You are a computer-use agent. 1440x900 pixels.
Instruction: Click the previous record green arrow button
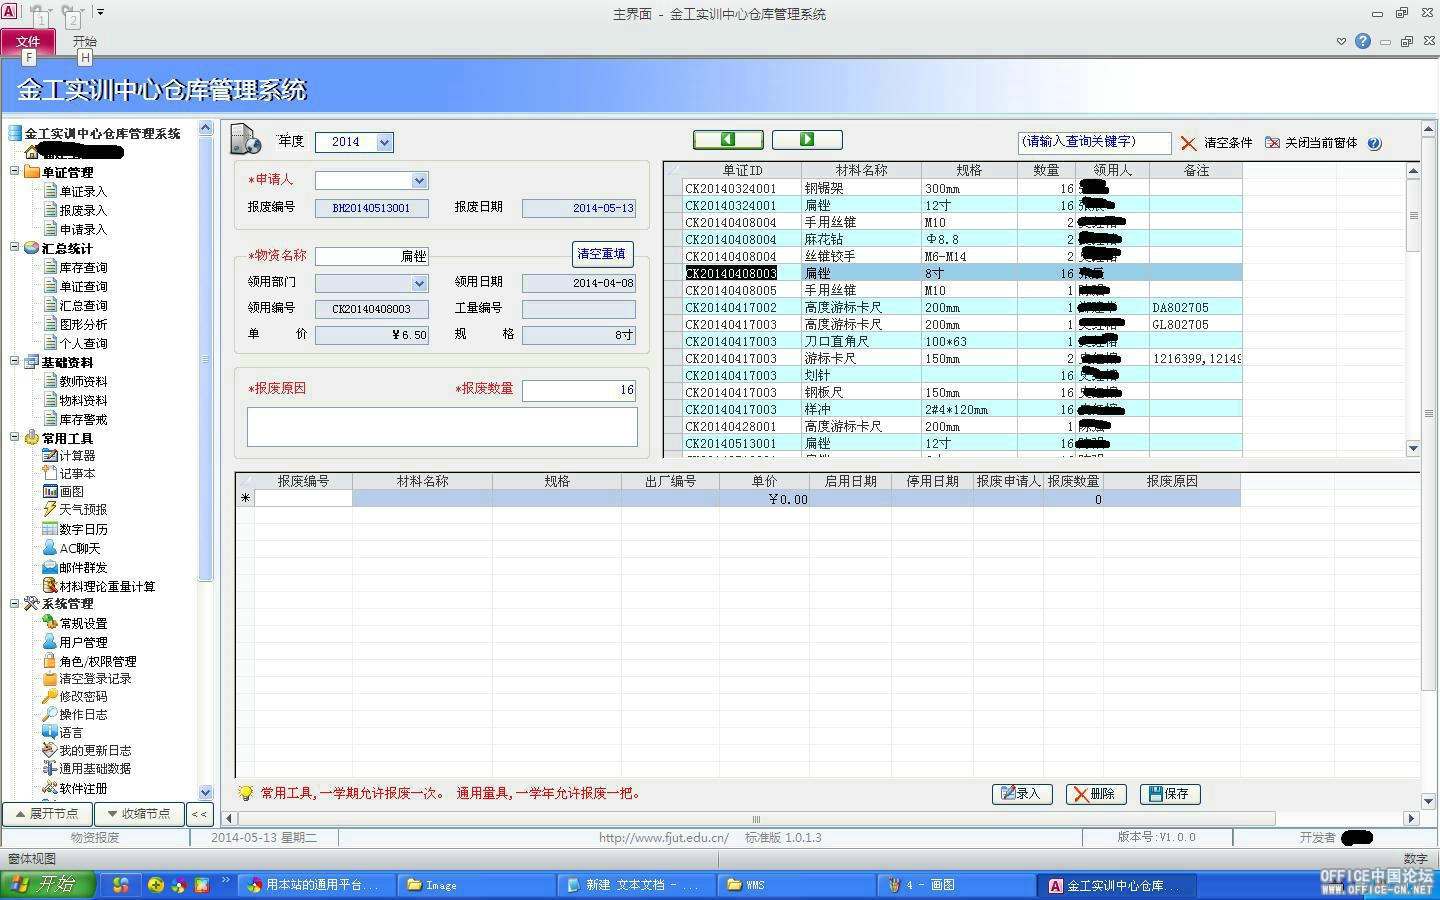click(728, 140)
